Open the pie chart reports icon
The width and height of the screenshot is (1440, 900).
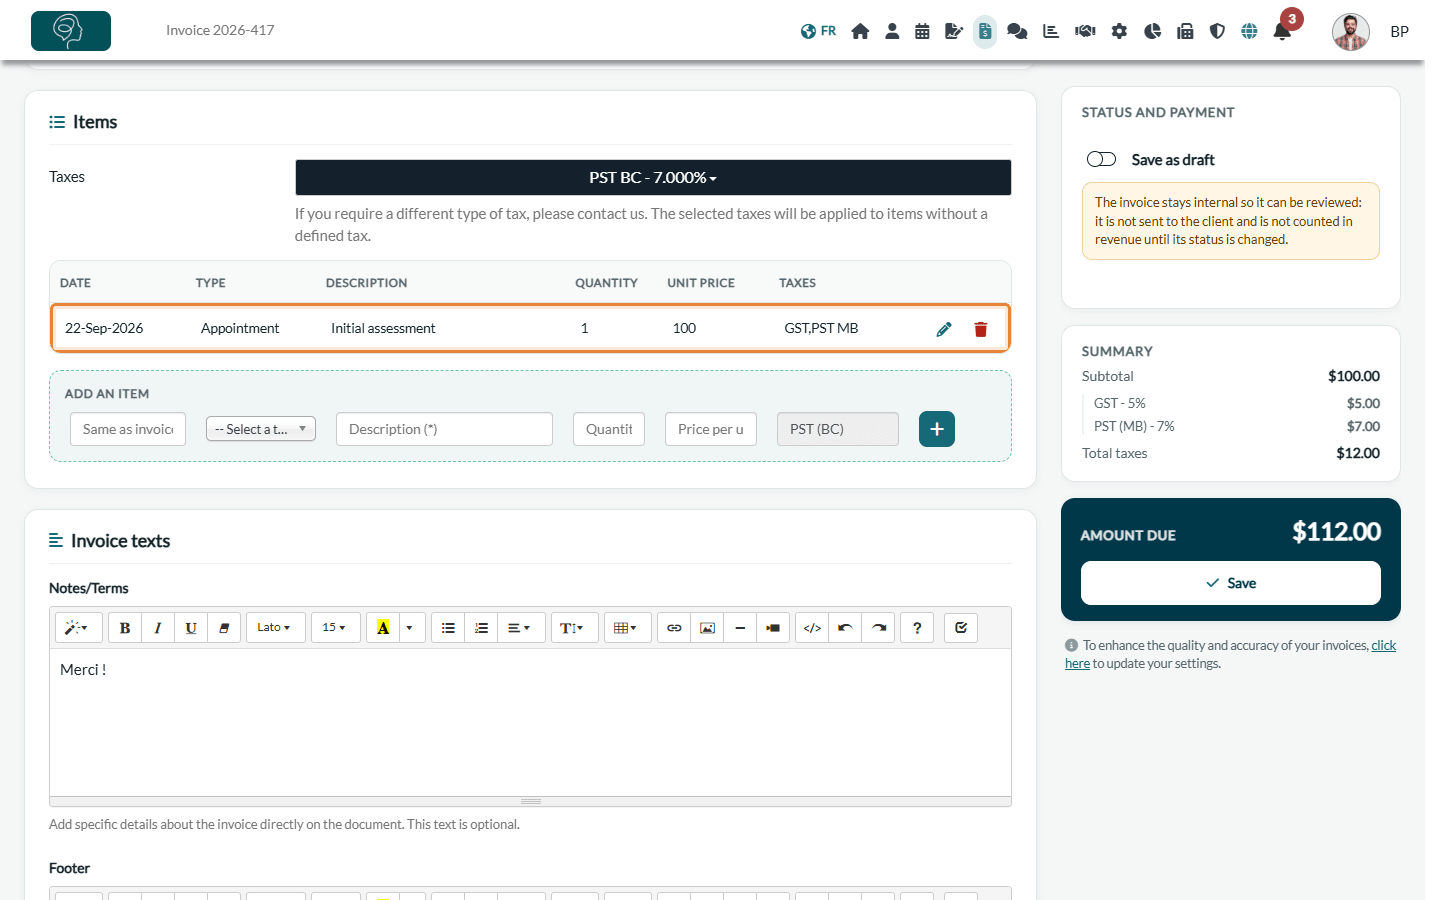click(1152, 31)
